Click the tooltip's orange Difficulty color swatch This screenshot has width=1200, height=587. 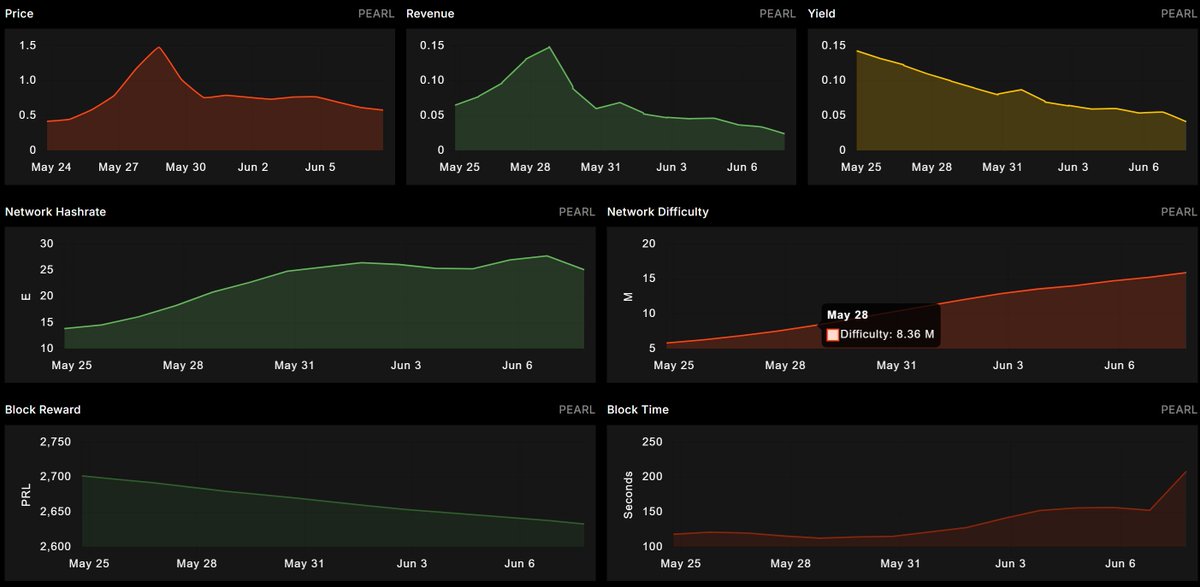pos(833,334)
